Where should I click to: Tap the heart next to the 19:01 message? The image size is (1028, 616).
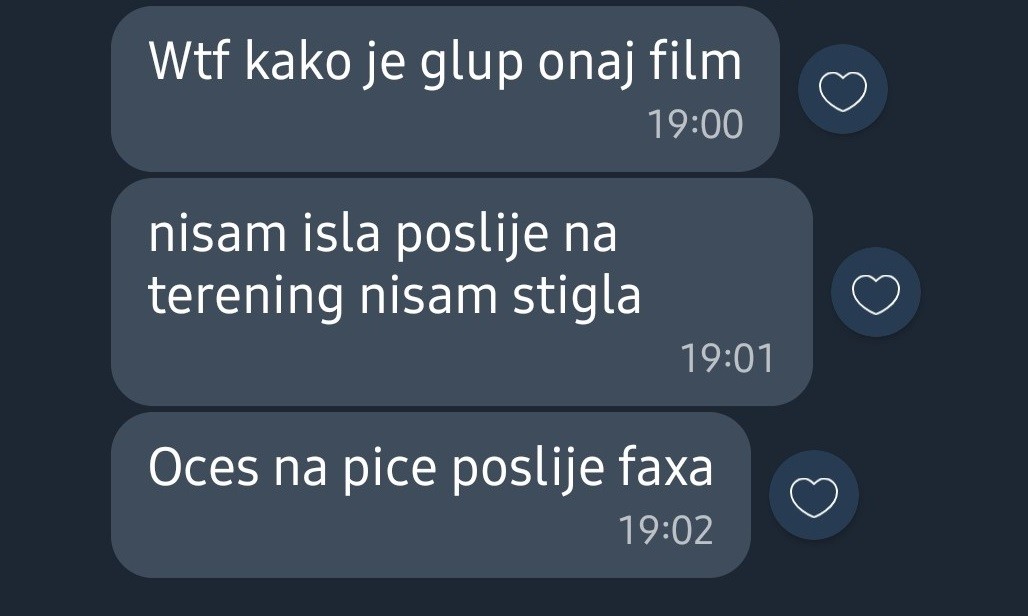pyautogui.click(x=875, y=292)
